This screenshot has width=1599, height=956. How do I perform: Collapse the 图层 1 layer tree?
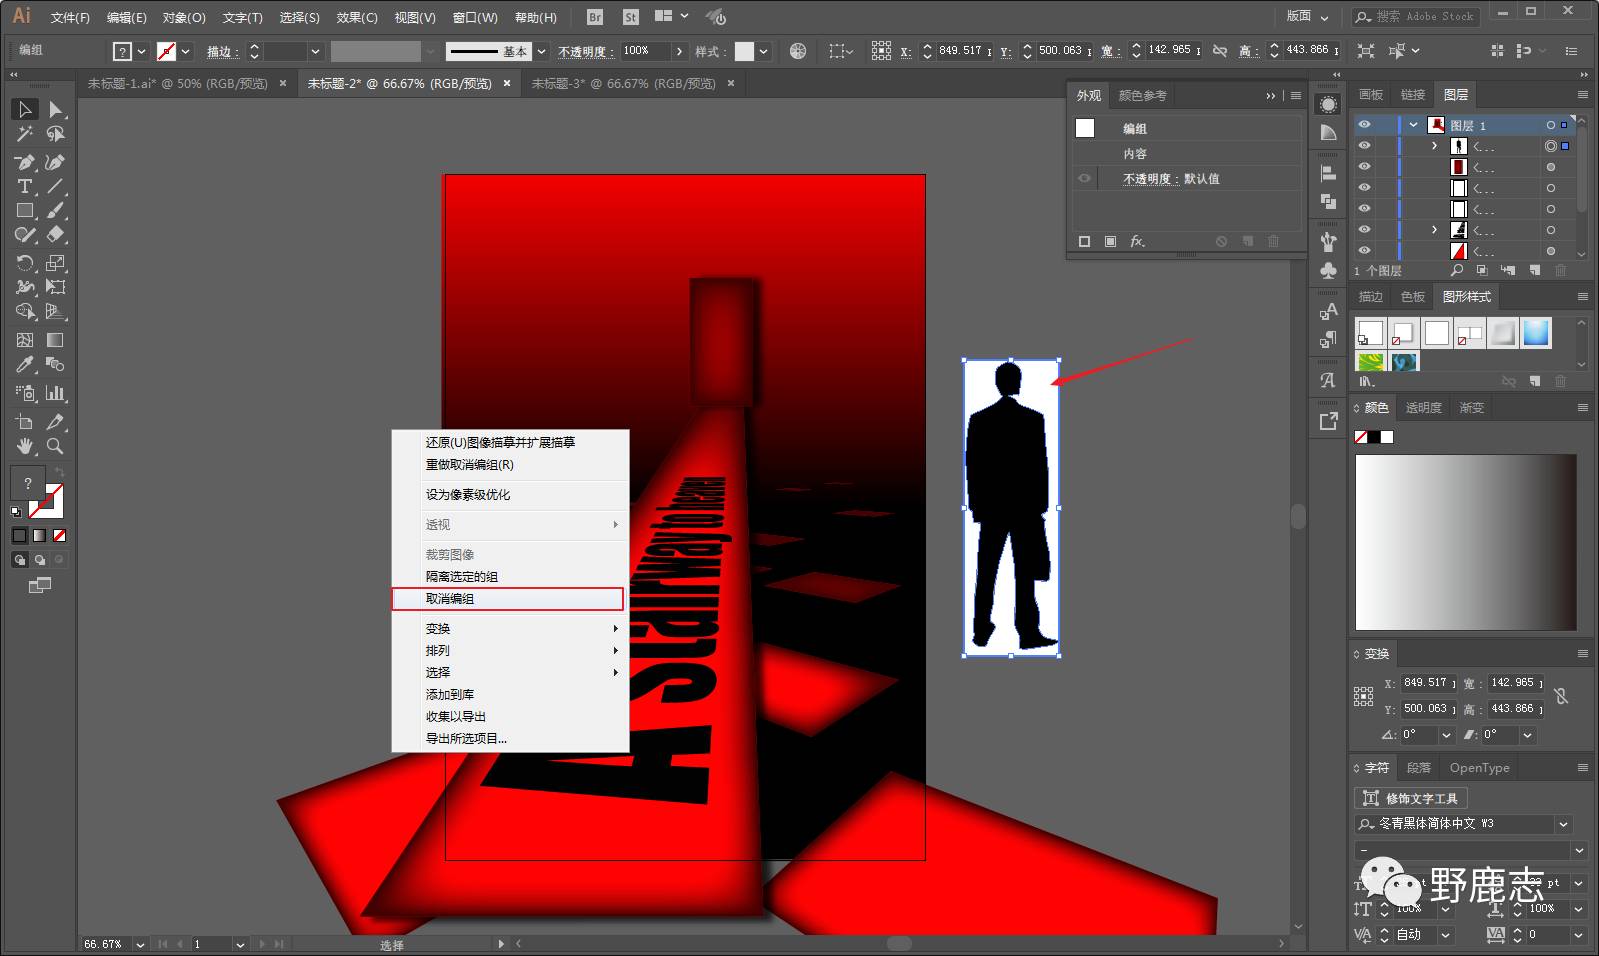(x=1413, y=125)
